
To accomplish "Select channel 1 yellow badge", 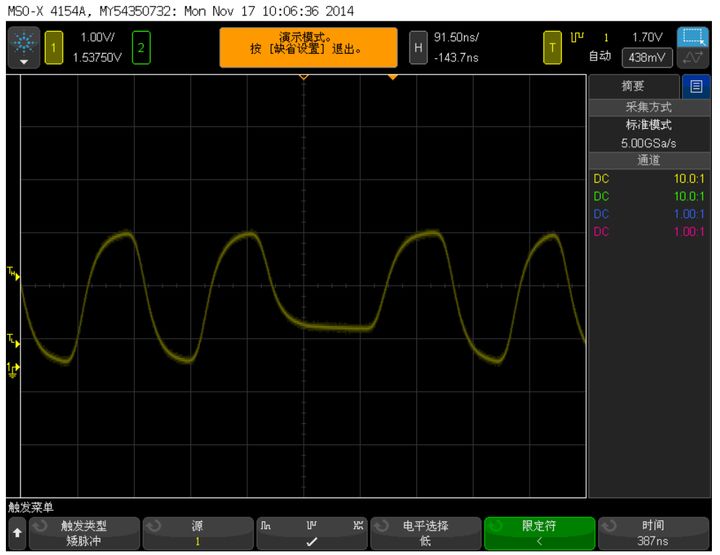I will tap(54, 48).
